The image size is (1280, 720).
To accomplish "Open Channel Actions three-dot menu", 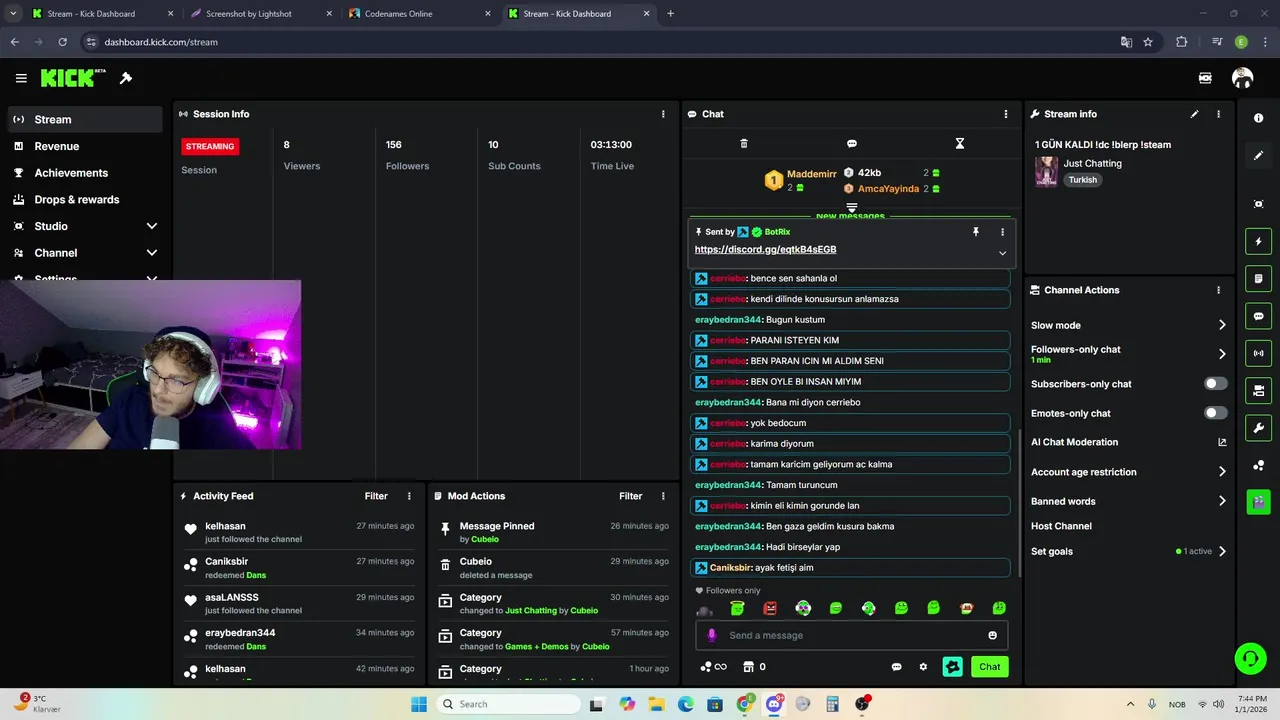I will tap(1218, 290).
